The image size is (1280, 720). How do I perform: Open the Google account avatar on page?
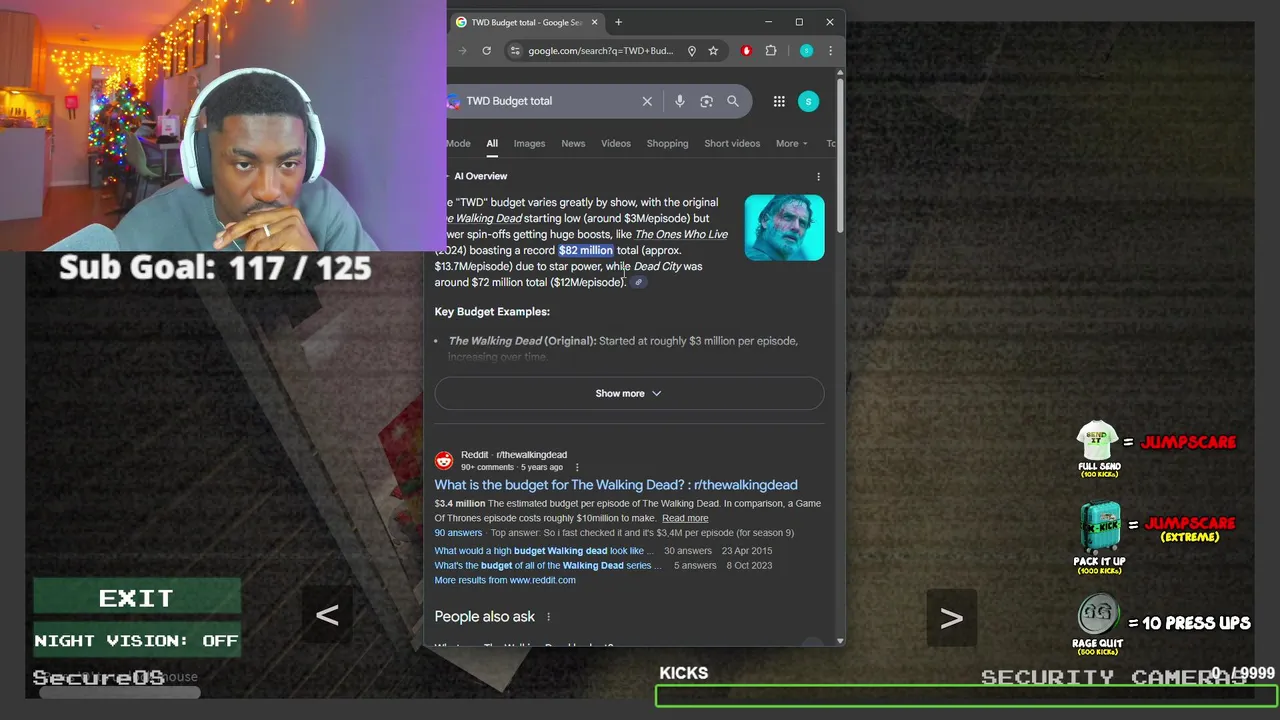pos(808,101)
